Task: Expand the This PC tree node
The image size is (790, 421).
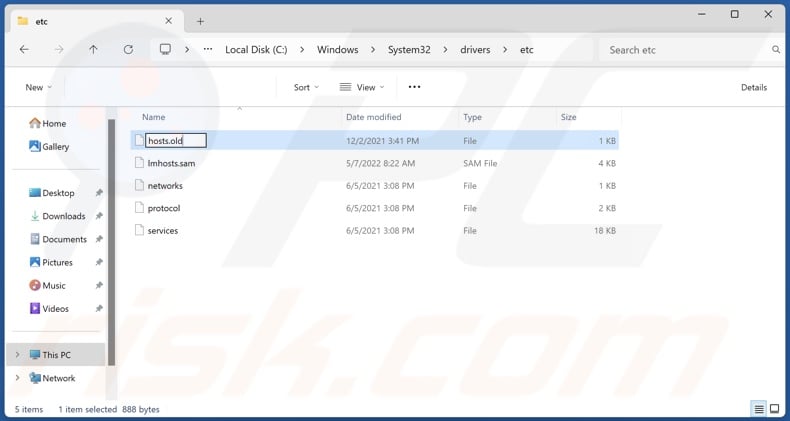Action: click(18, 355)
